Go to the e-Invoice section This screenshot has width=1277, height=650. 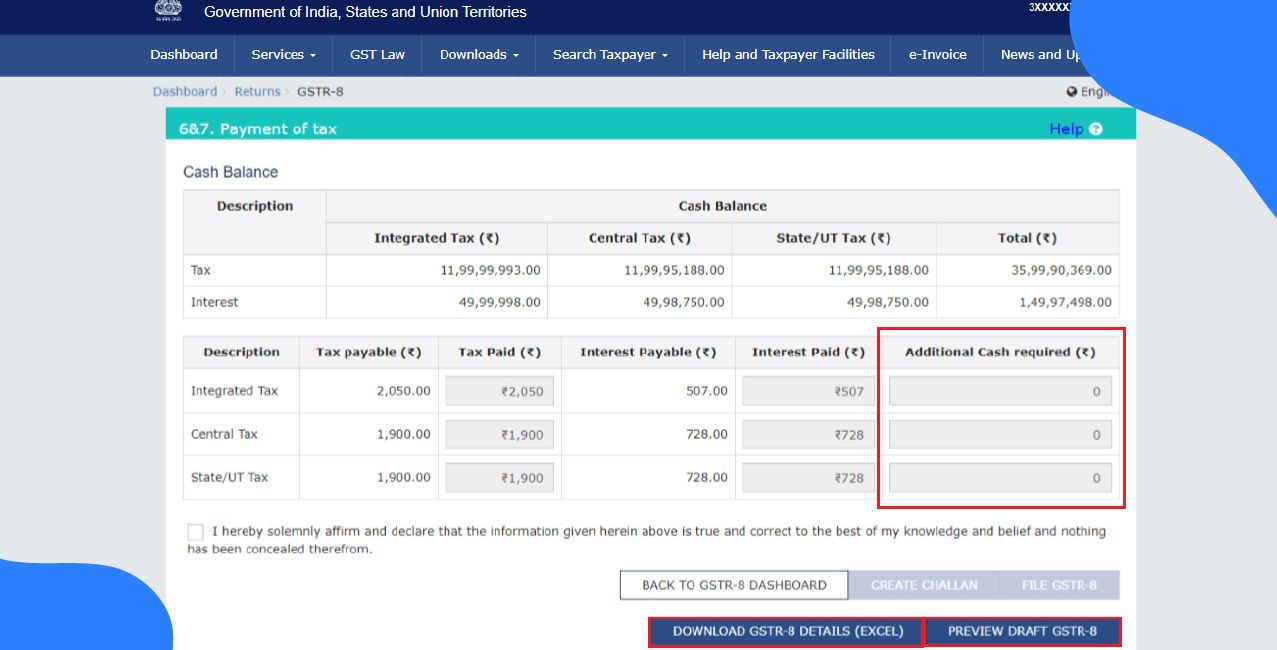pyautogui.click(x=937, y=55)
